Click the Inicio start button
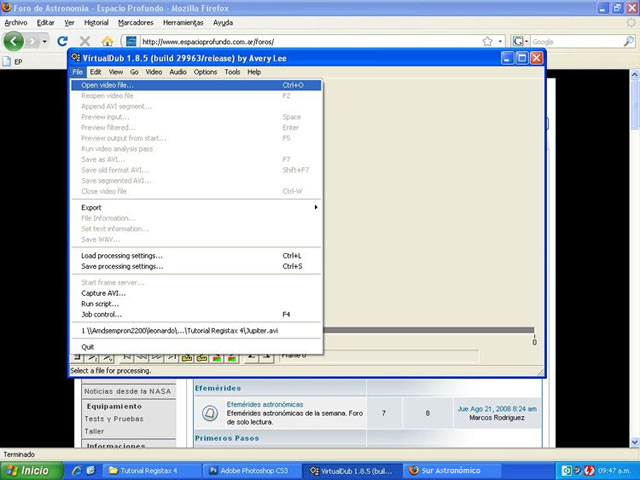The image size is (640, 480). point(28,470)
